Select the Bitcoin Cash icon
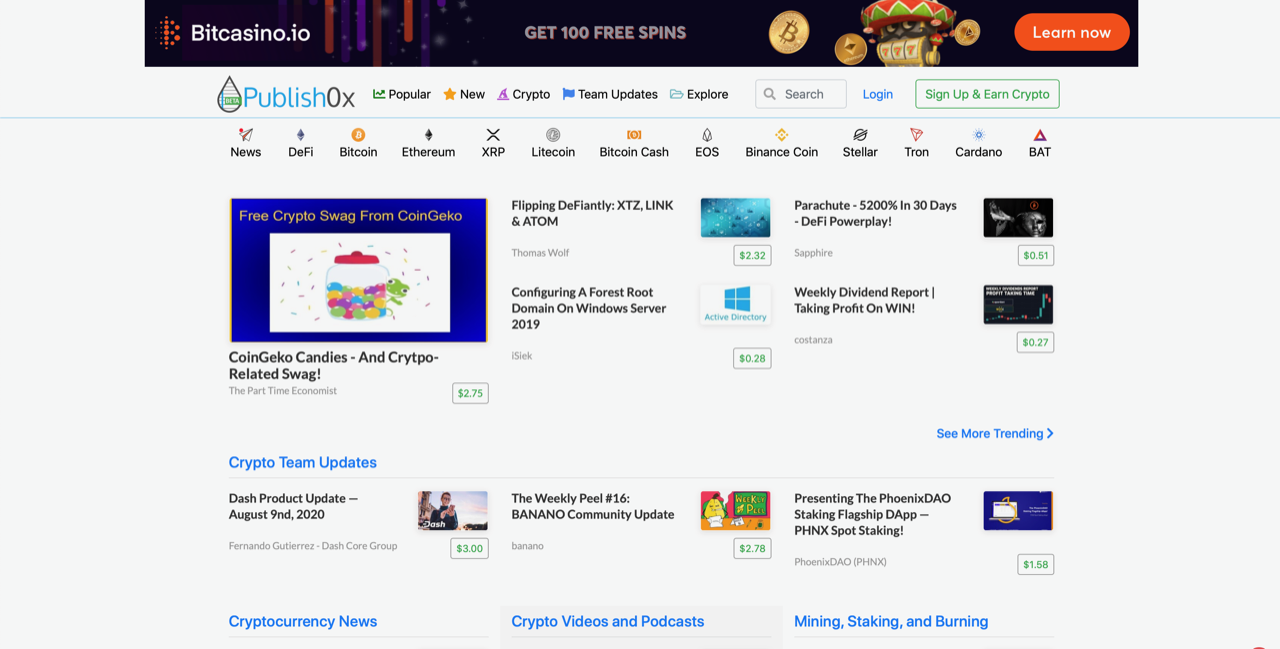The height and width of the screenshot is (649, 1280). click(x=634, y=135)
